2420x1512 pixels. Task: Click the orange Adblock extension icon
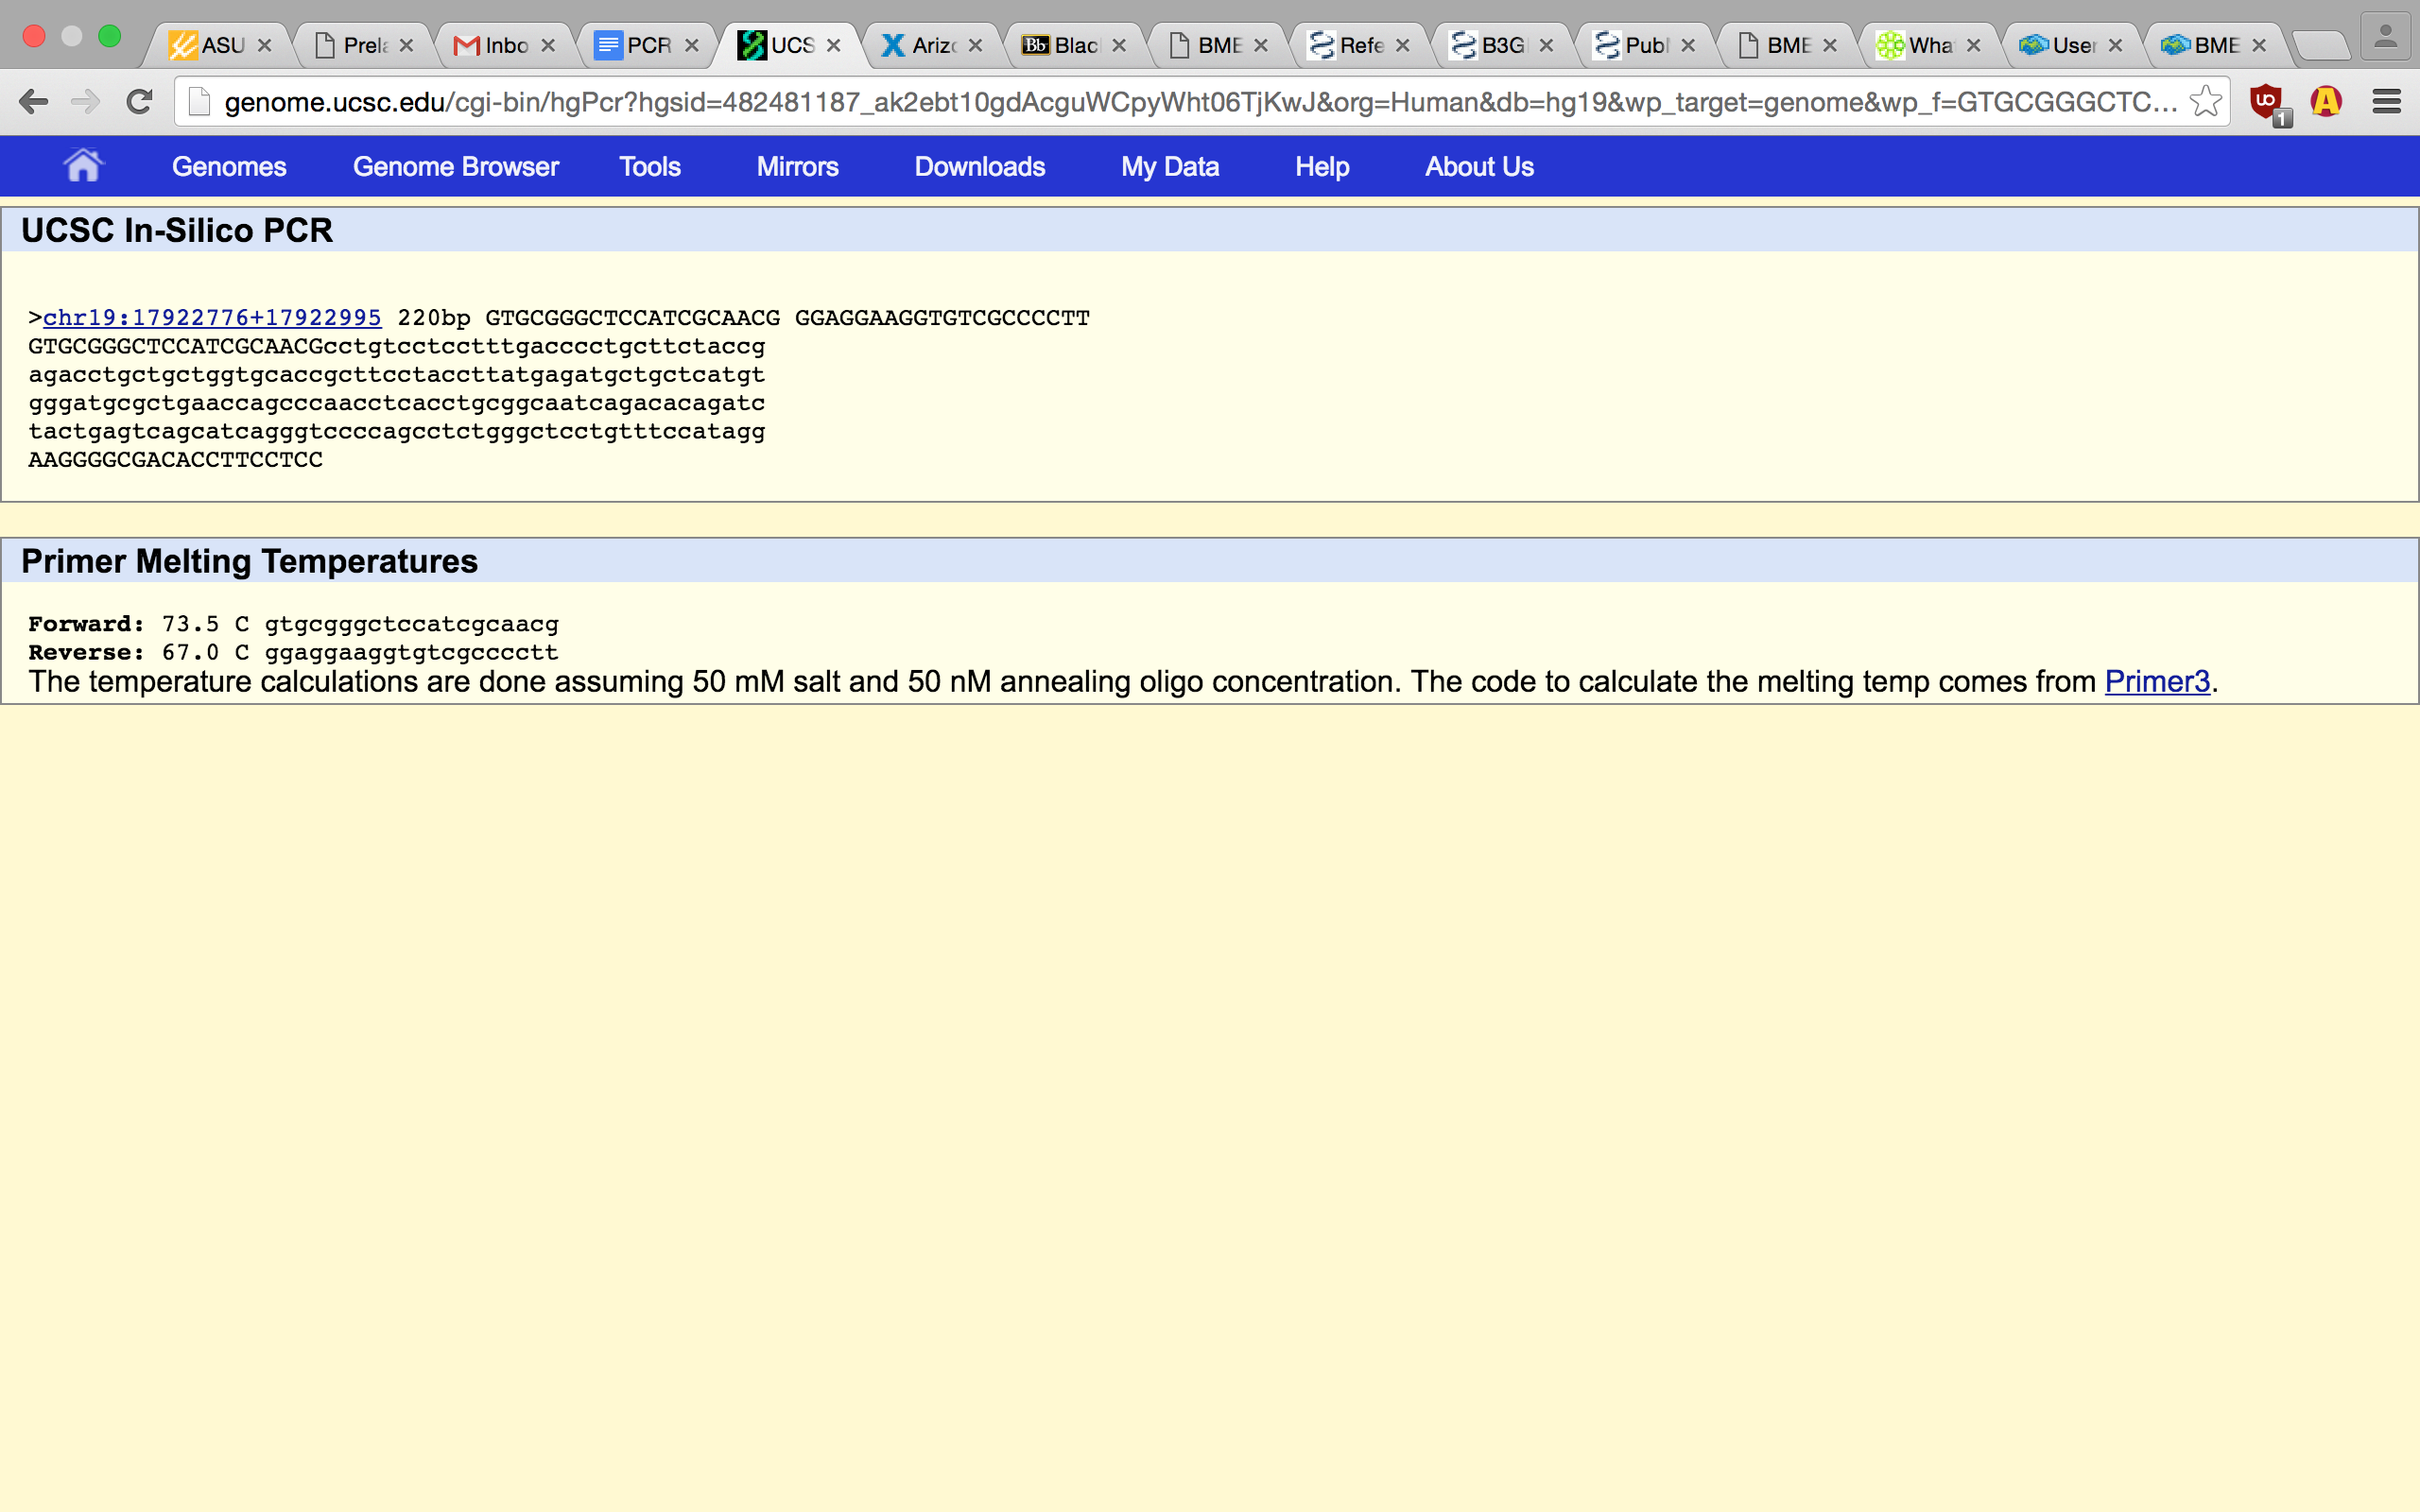tap(2326, 102)
